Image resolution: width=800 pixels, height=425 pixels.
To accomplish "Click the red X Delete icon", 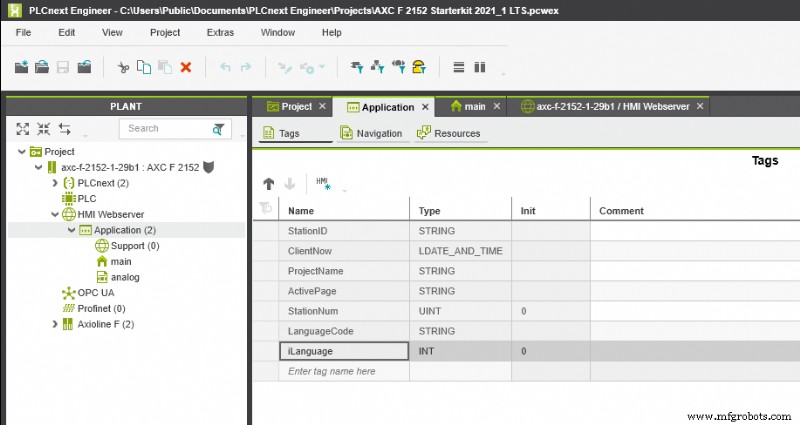I will coord(185,68).
